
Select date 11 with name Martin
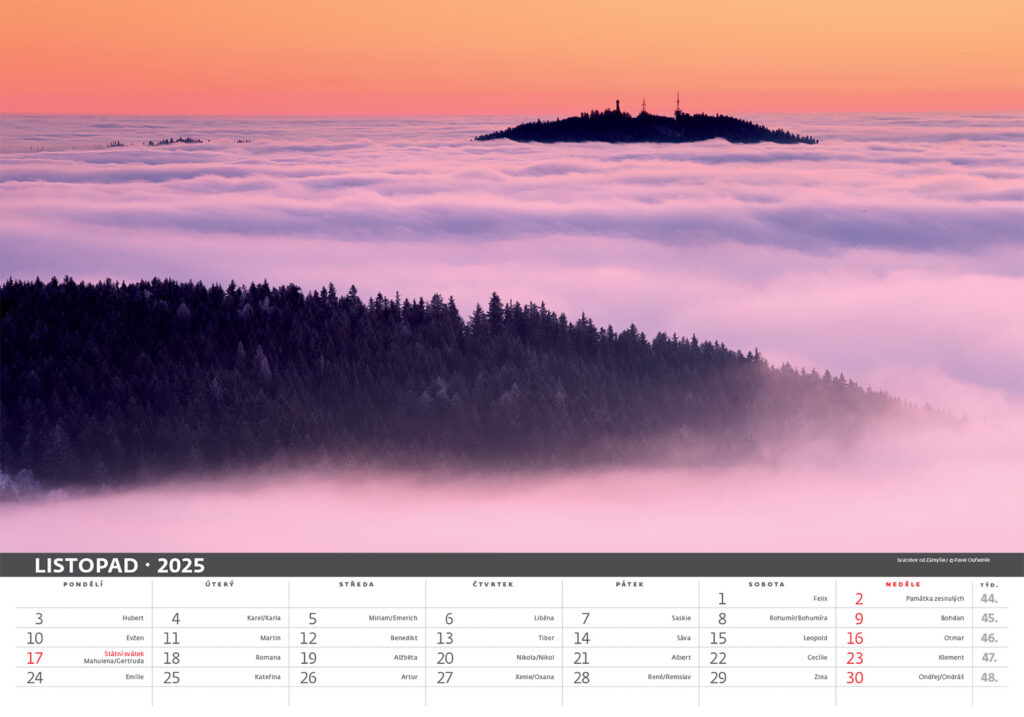click(x=172, y=638)
